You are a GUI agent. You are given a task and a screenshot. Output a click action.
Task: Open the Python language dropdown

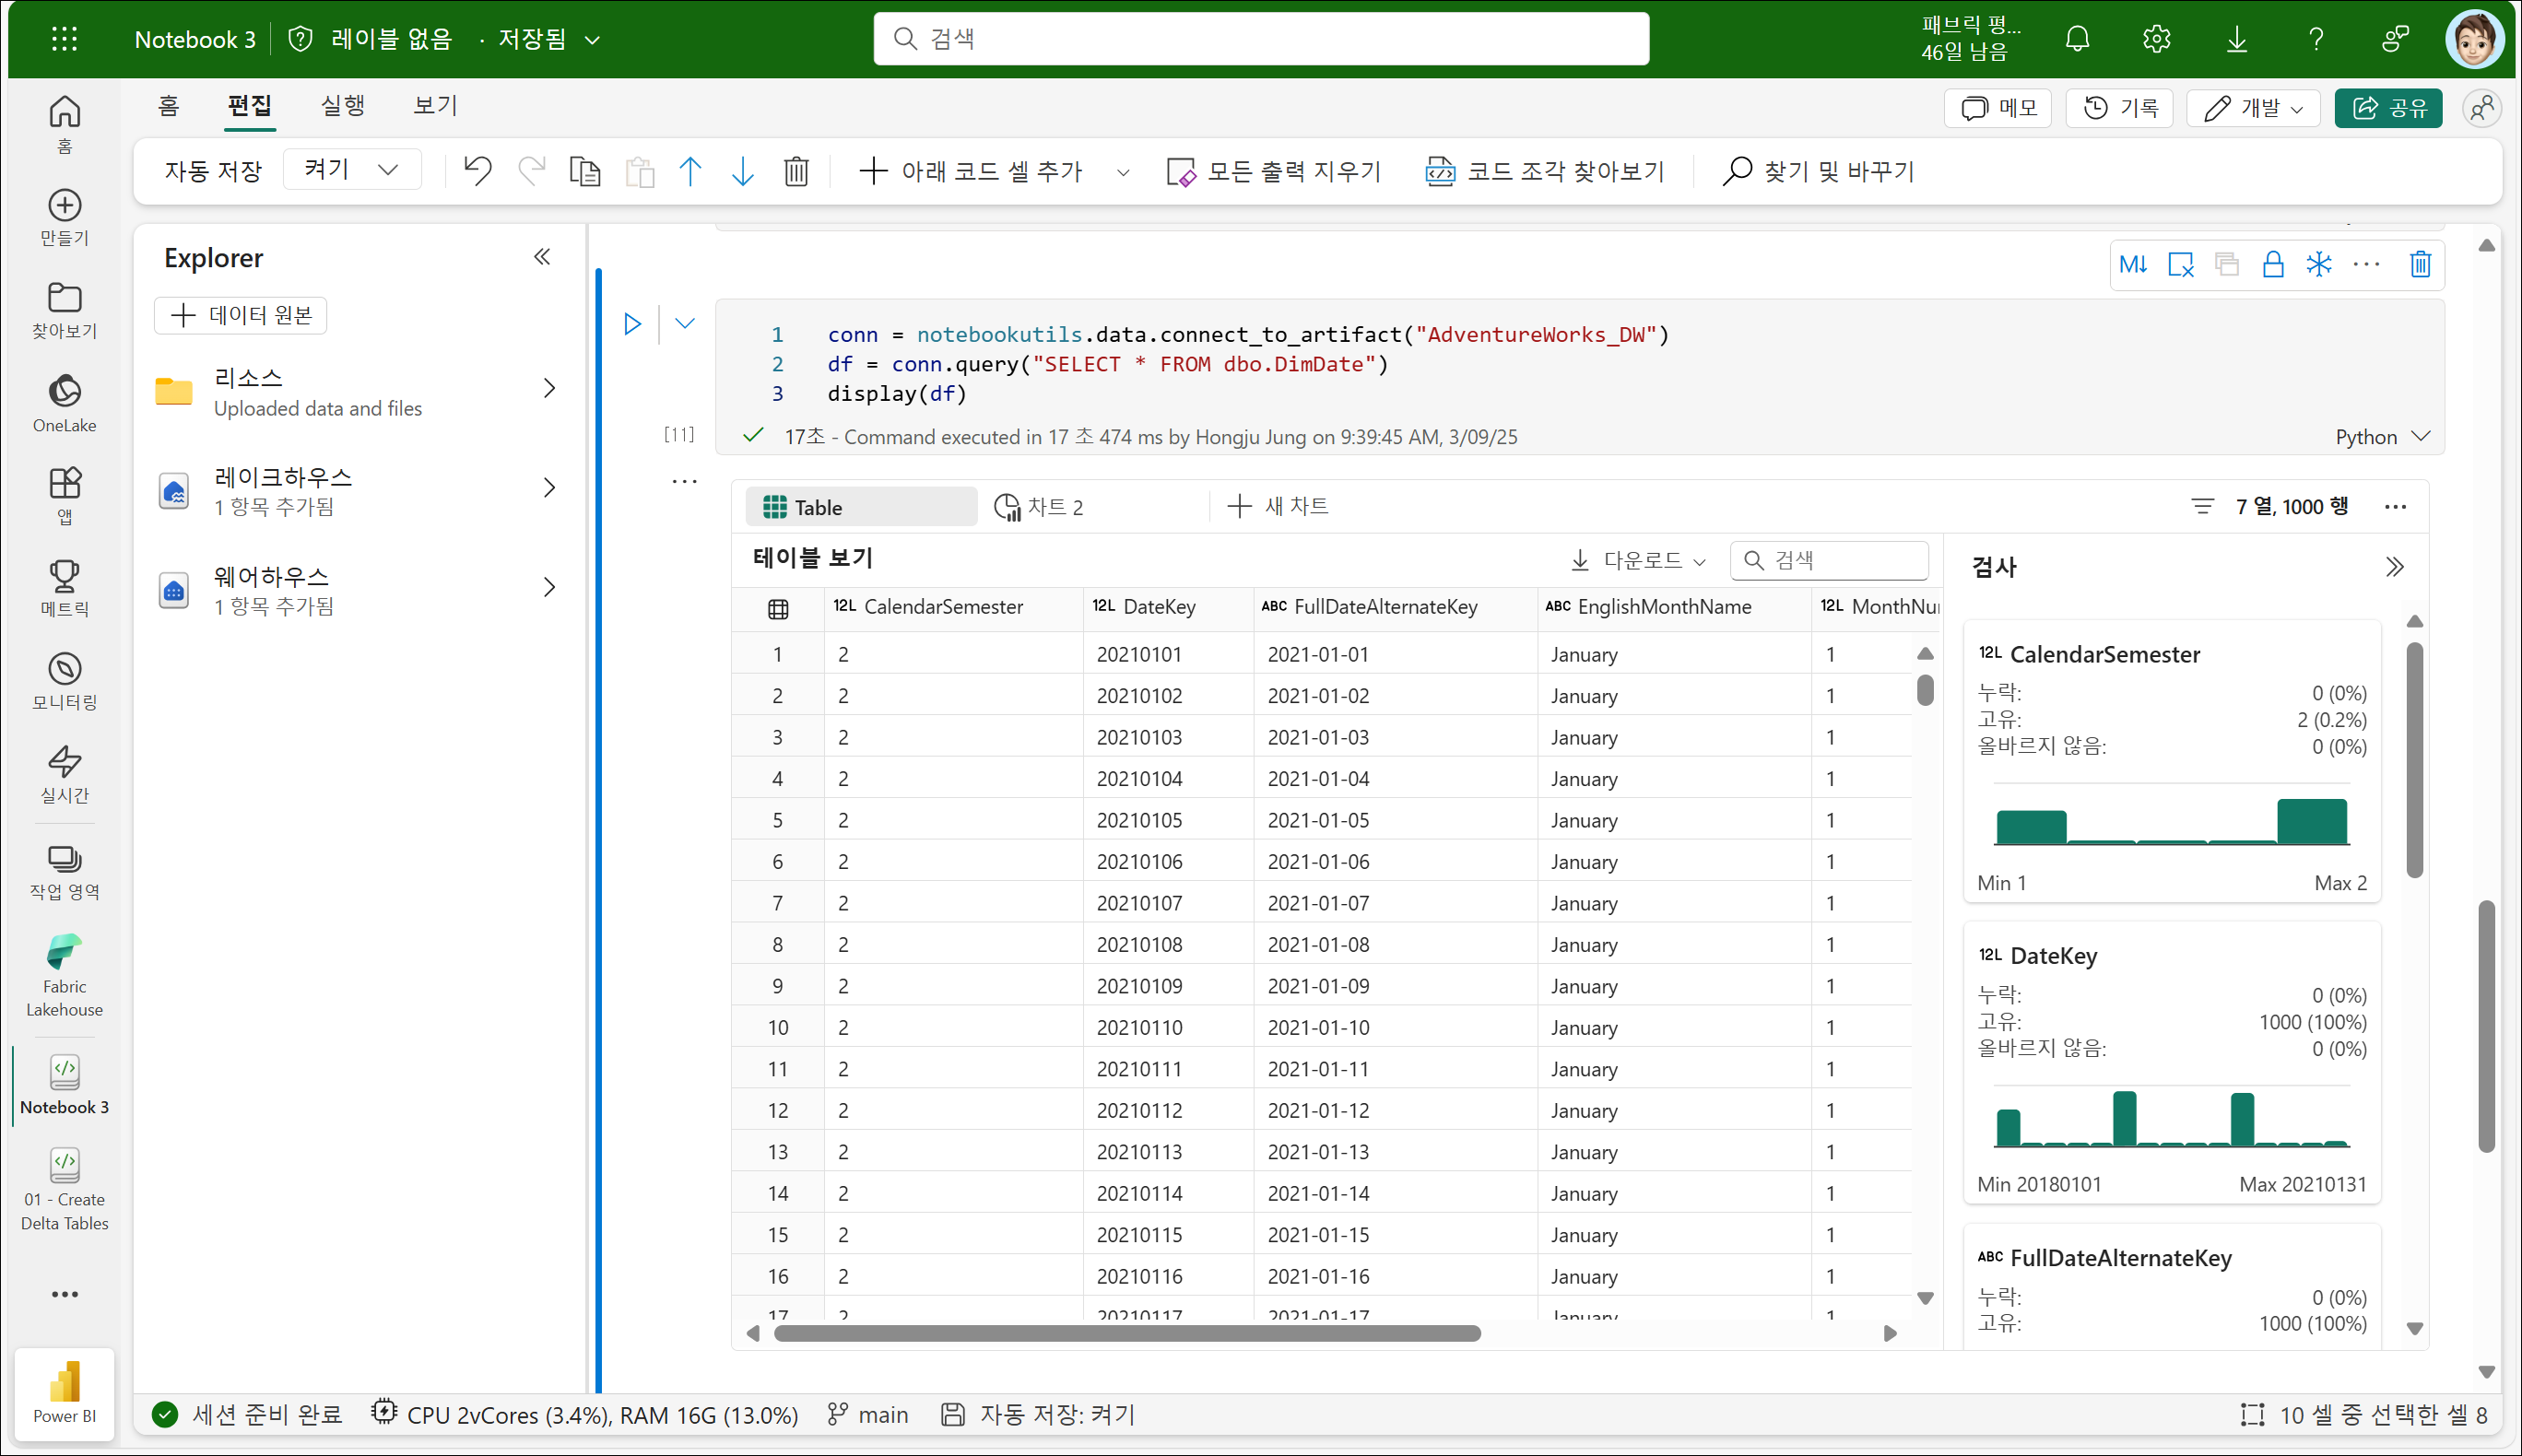(2382, 437)
